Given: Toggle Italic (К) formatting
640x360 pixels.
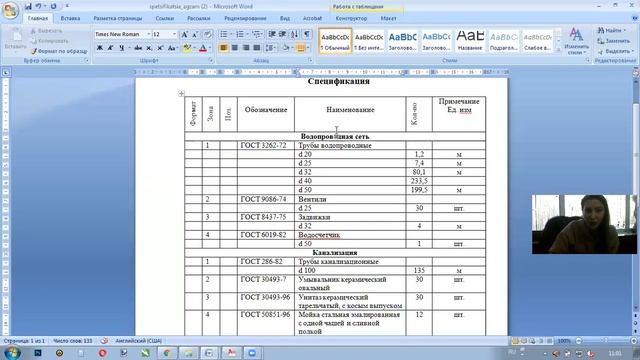Looking at the screenshot, I should 111,48.
